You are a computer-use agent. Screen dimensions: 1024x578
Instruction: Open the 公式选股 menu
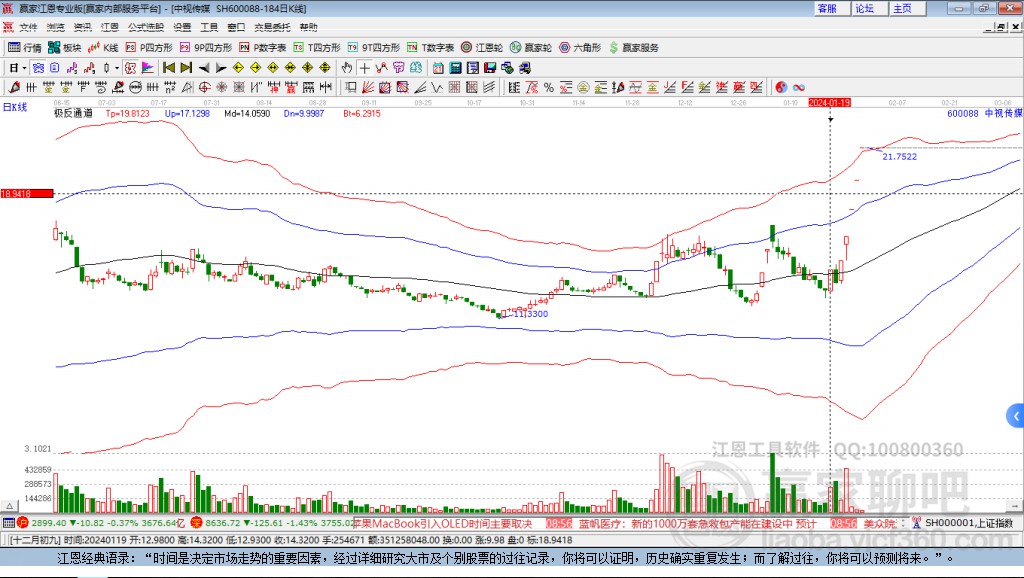(x=145, y=27)
